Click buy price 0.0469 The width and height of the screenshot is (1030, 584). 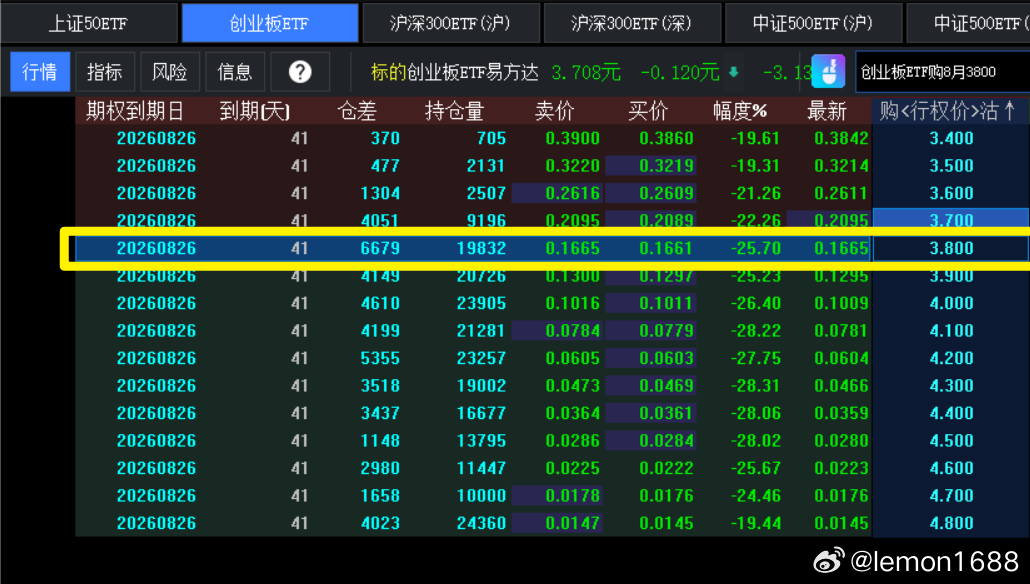point(666,386)
